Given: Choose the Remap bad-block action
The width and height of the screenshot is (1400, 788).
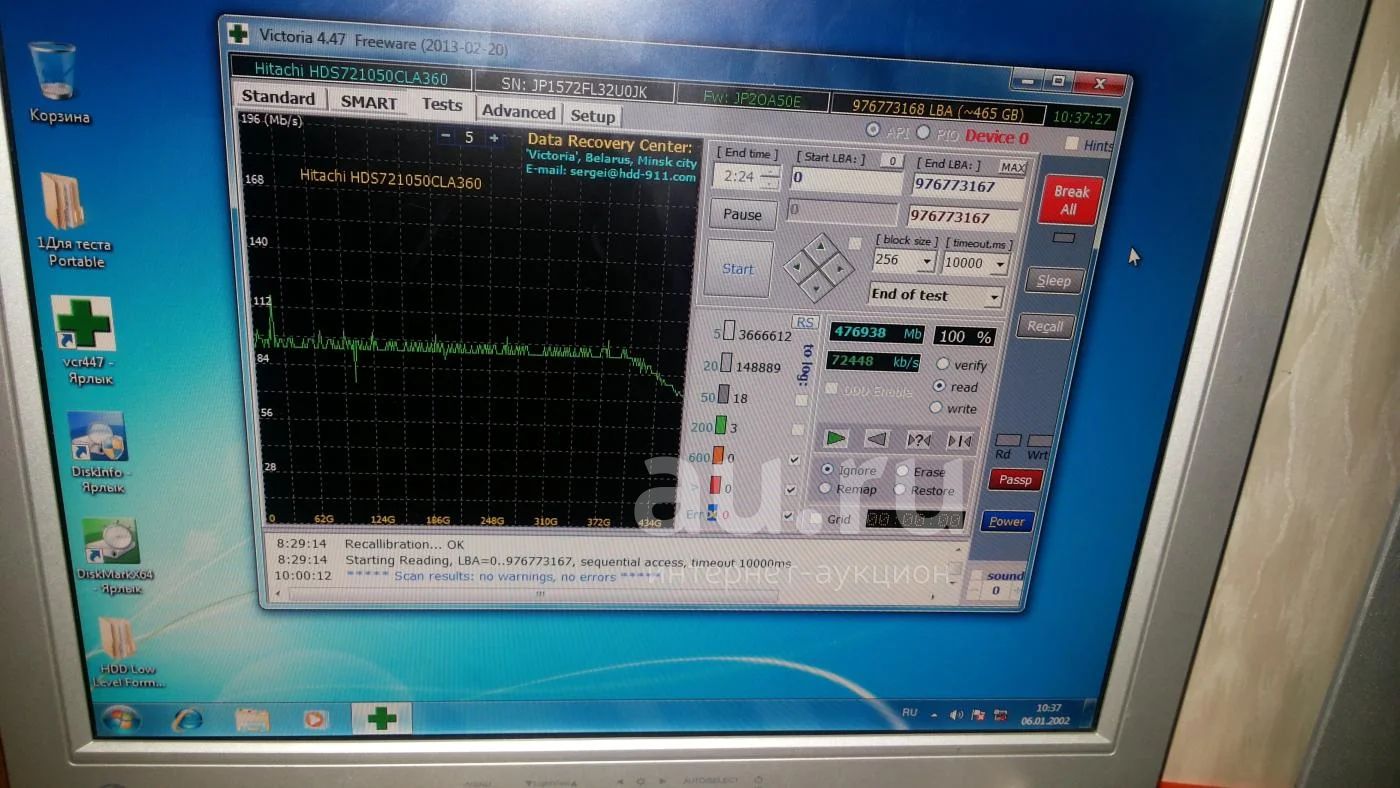Looking at the screenshot, I should coord(825,488).
